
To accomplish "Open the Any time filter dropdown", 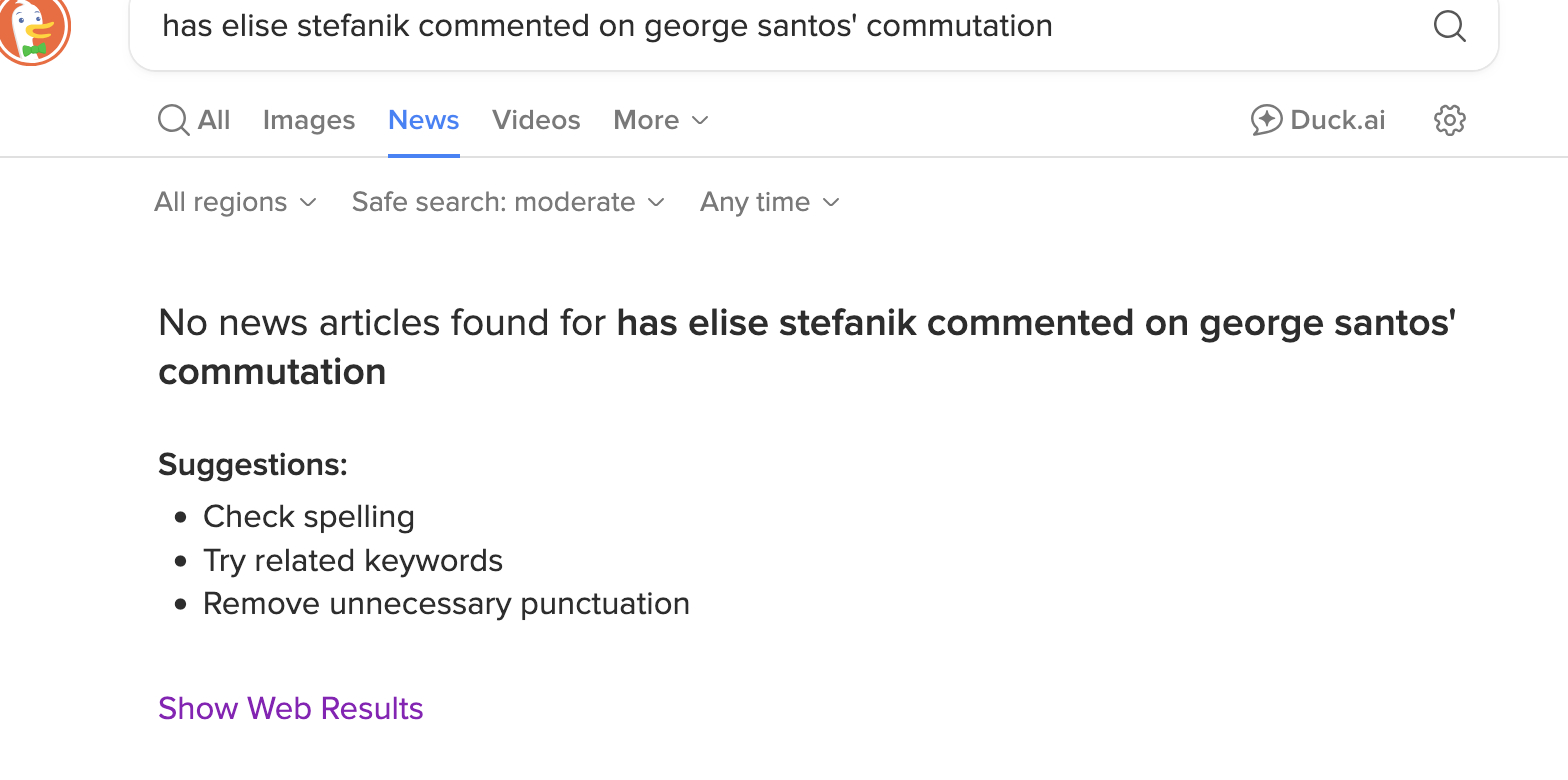I will click(x=755, y=202).
